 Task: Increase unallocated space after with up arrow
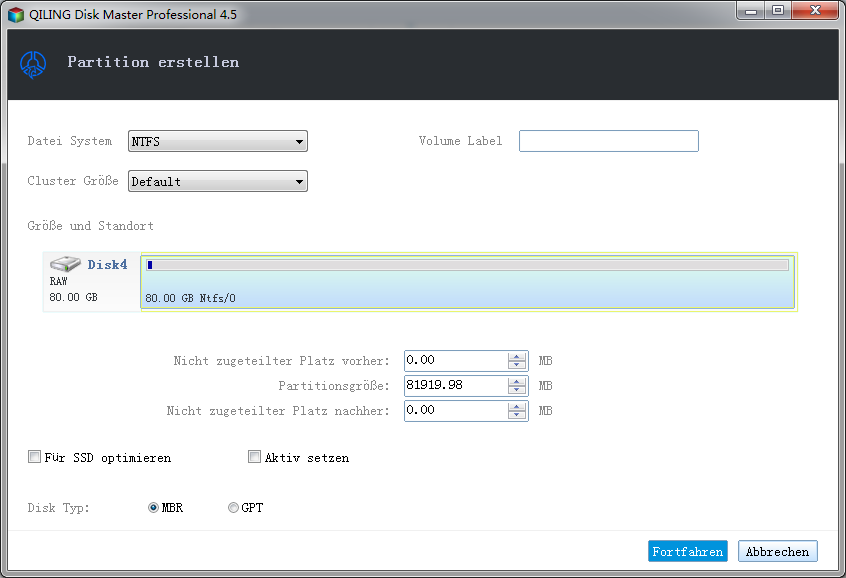pyautogui.click(x=517, y=407)
